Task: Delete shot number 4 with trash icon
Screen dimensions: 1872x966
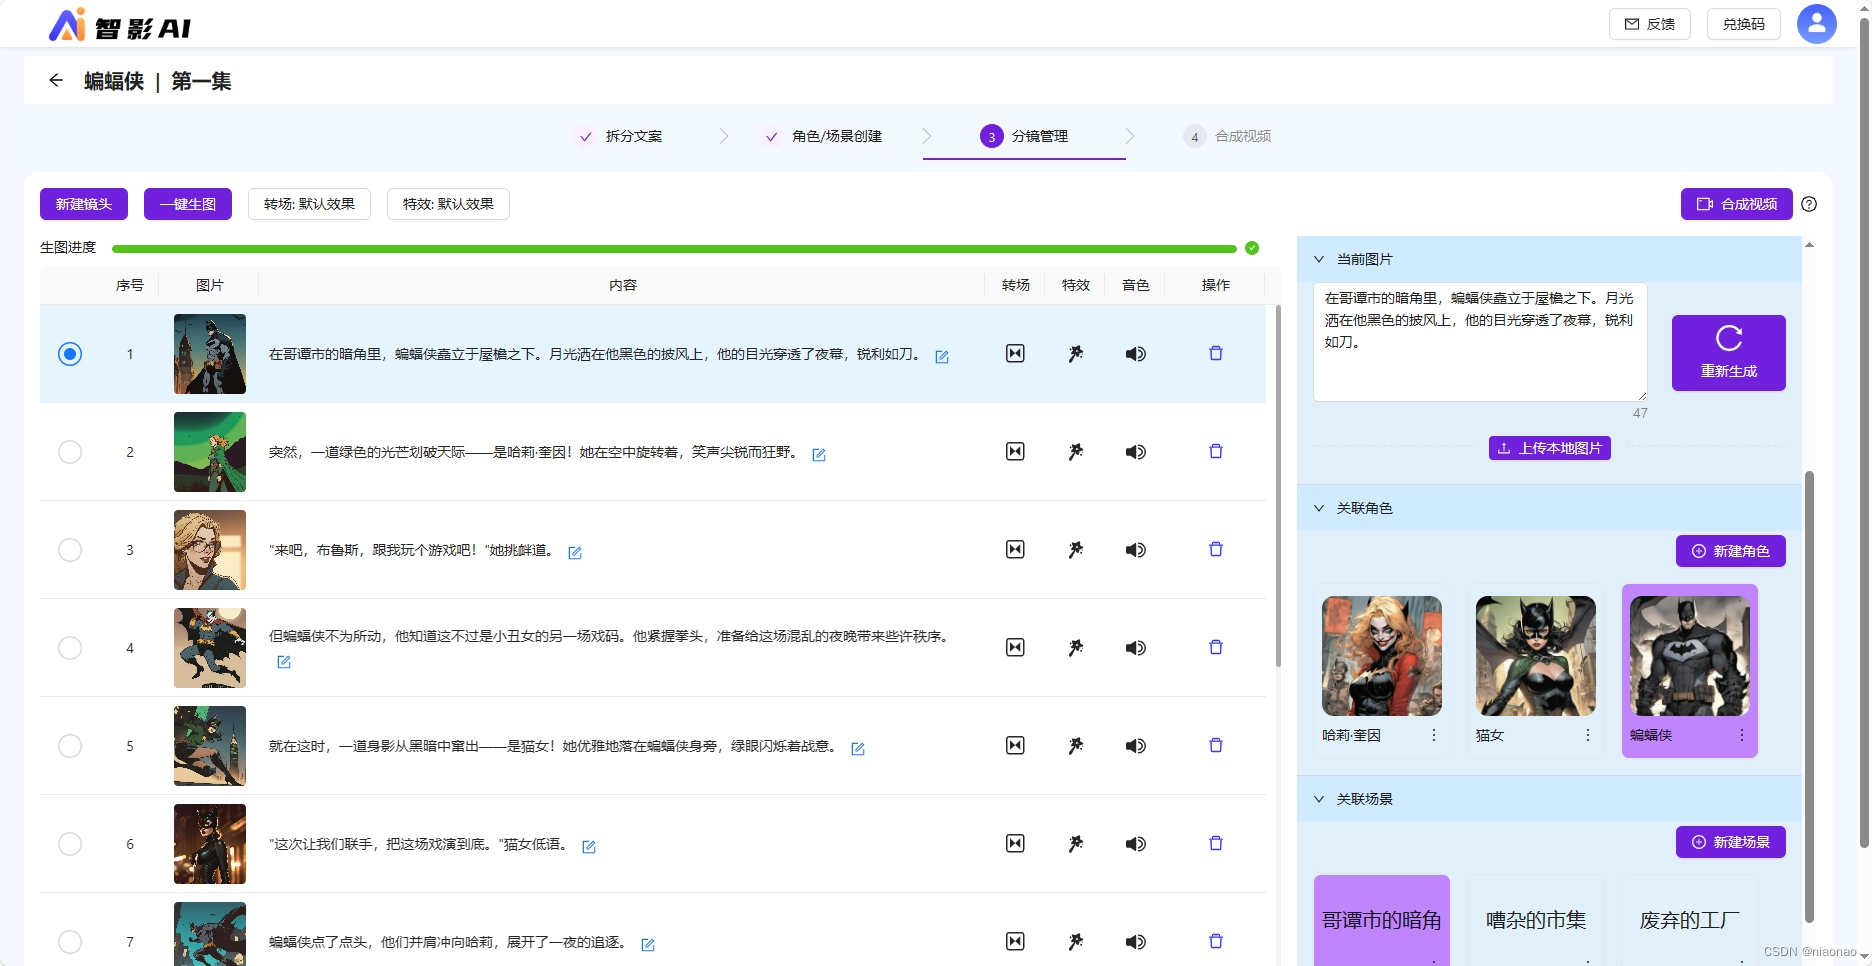Action: [x=1216, y=647]
